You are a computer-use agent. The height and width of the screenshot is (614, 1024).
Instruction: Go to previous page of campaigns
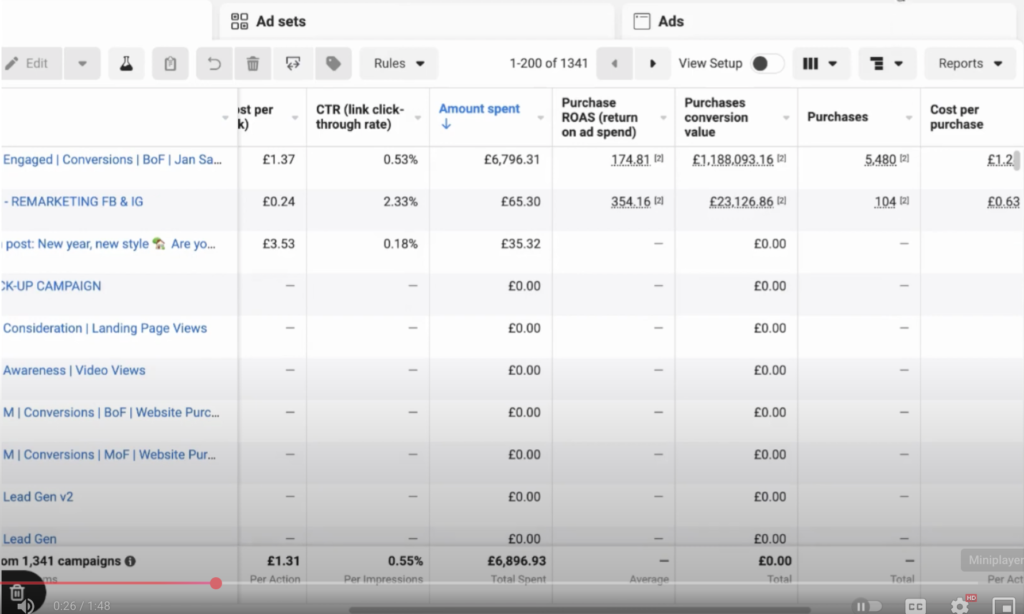tap(614, 63)
